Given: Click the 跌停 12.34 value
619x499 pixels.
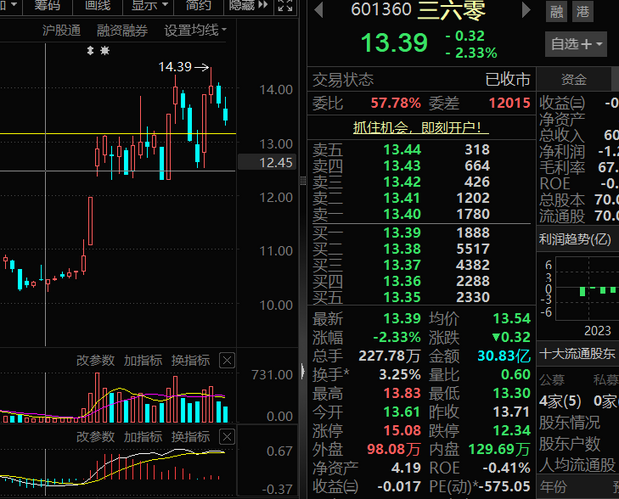Looking at the screenshot, I should pyautogui.click(x=512, y=431).
